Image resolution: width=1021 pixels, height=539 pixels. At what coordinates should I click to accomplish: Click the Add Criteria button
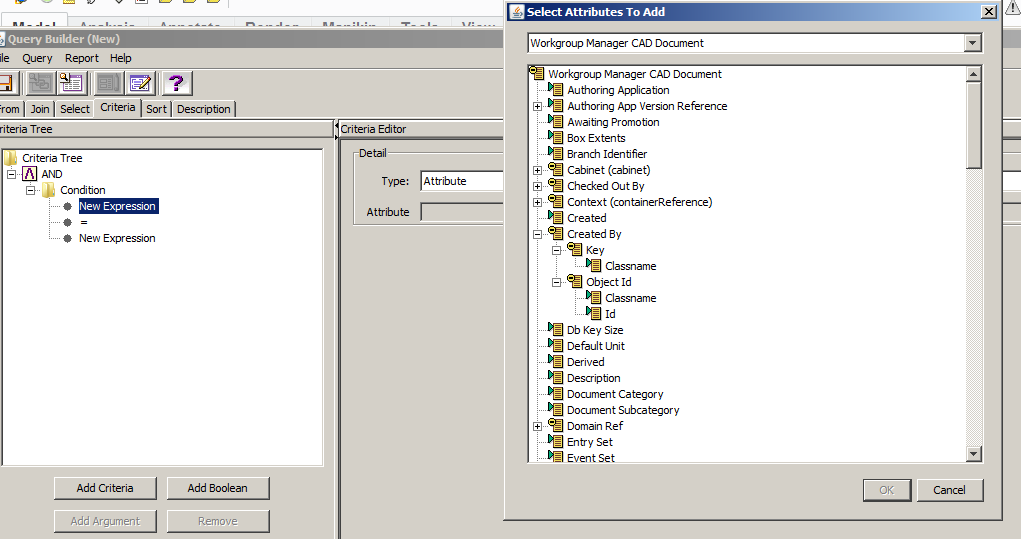[105, 488]
